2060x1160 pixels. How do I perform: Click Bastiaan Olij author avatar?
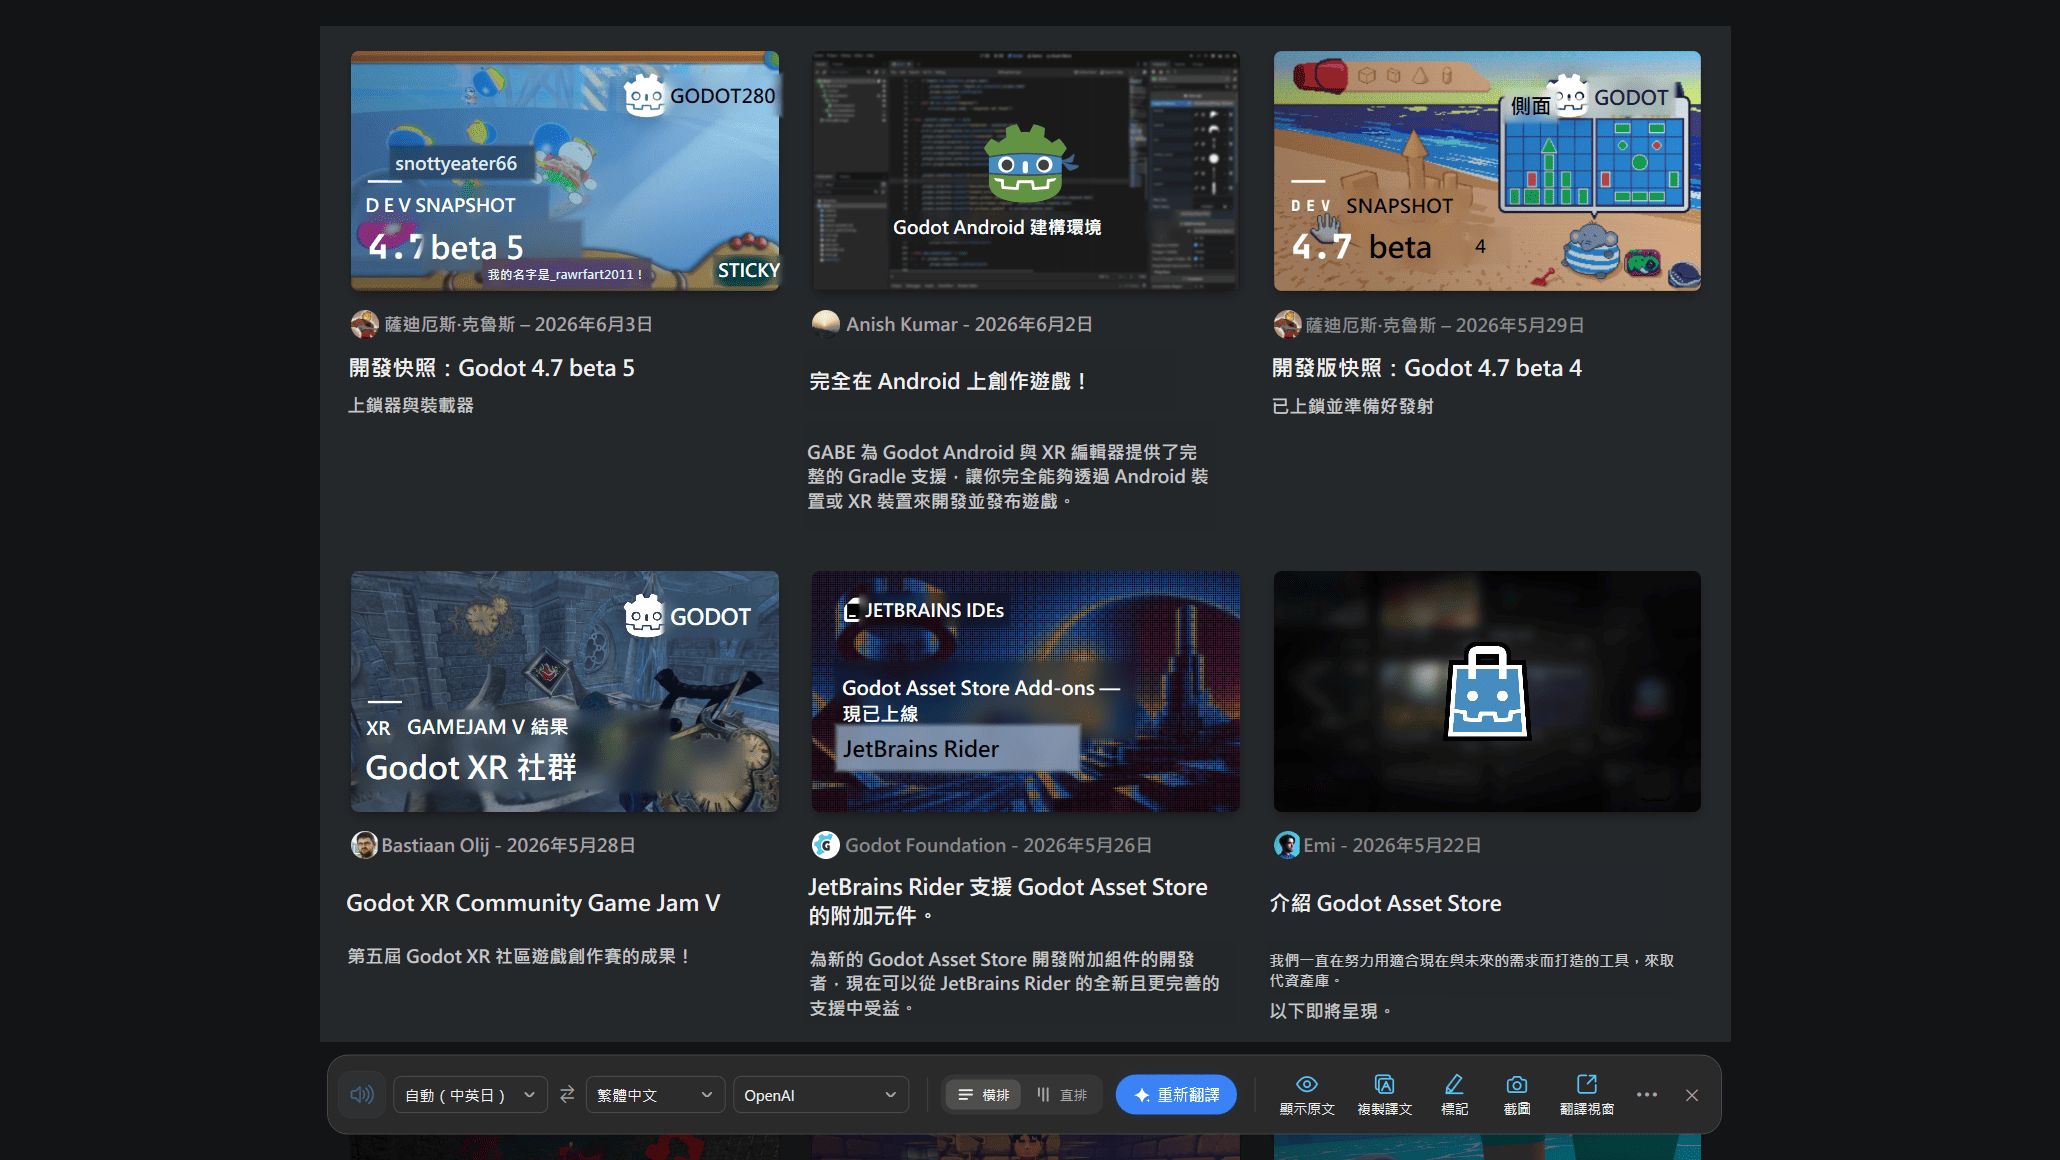(364, 845)
